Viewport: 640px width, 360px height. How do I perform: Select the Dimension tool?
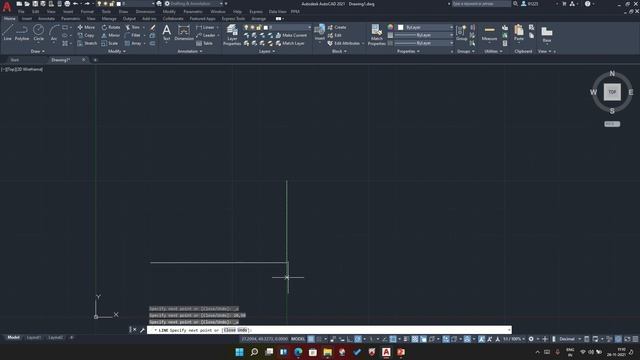click(184, 32)
